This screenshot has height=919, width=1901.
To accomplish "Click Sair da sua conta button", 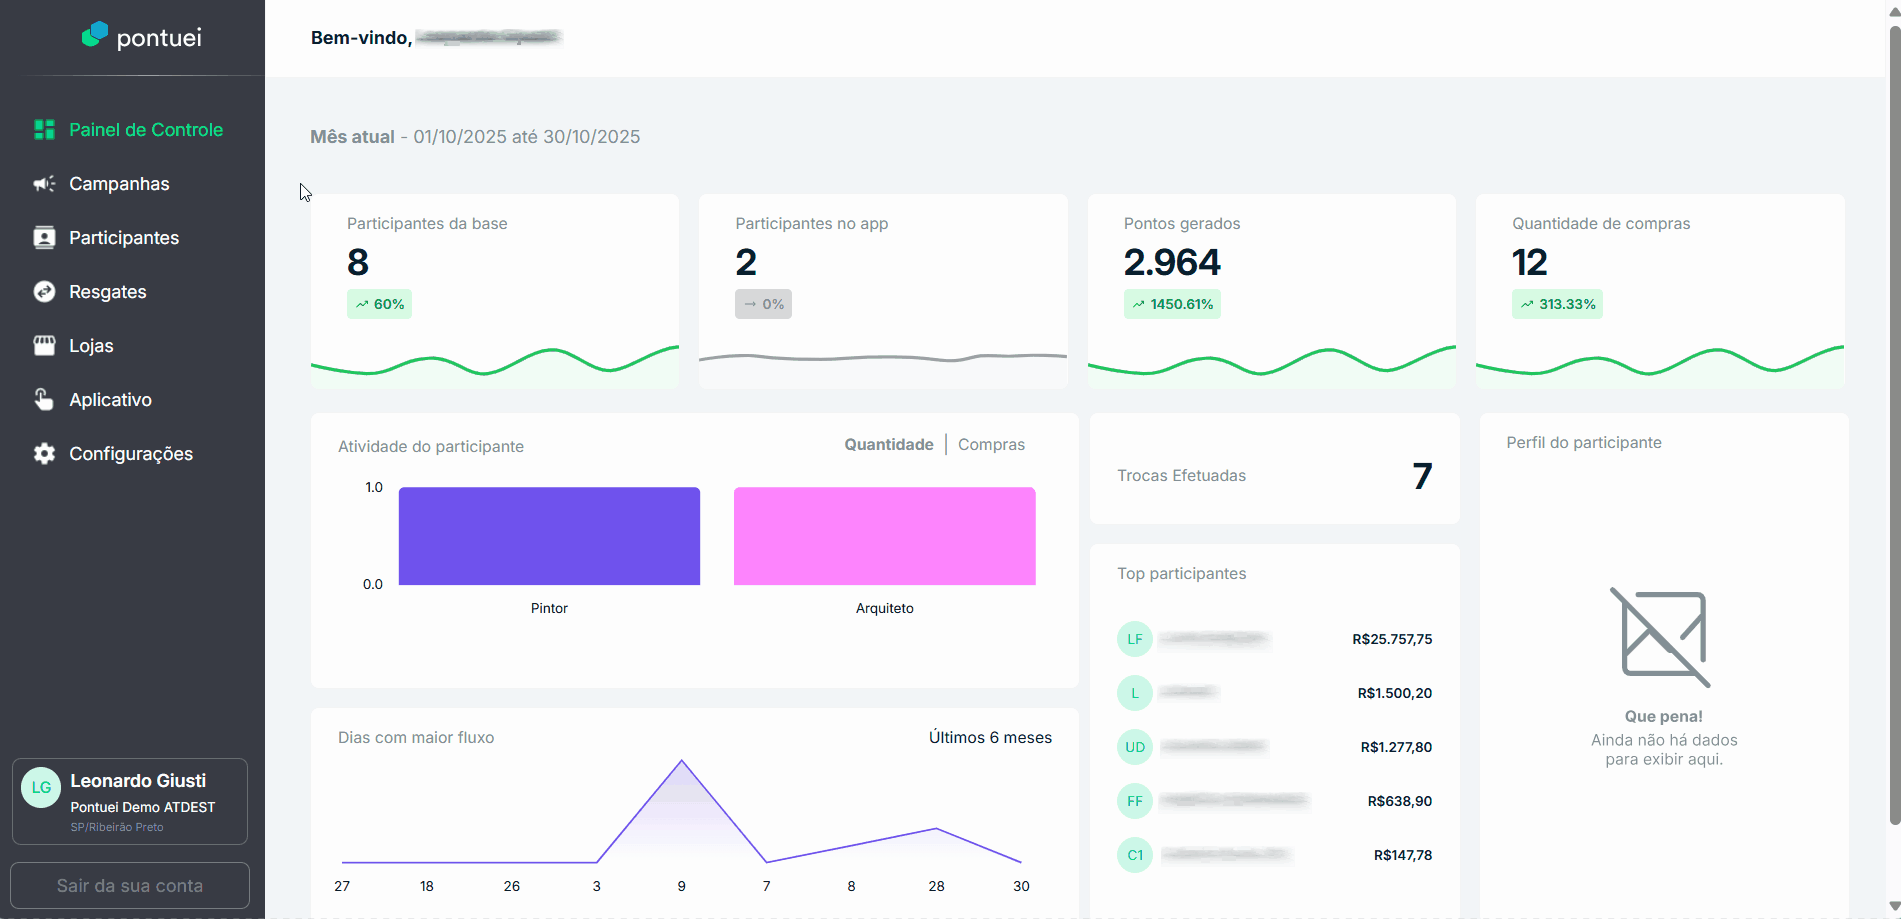I will pyautogui.click(x=130, y=886).
